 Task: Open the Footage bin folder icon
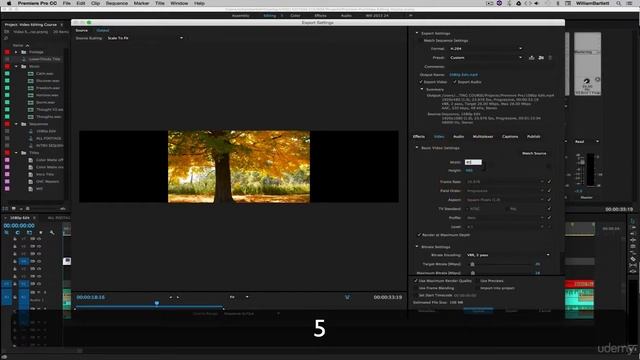click(24, 52)
